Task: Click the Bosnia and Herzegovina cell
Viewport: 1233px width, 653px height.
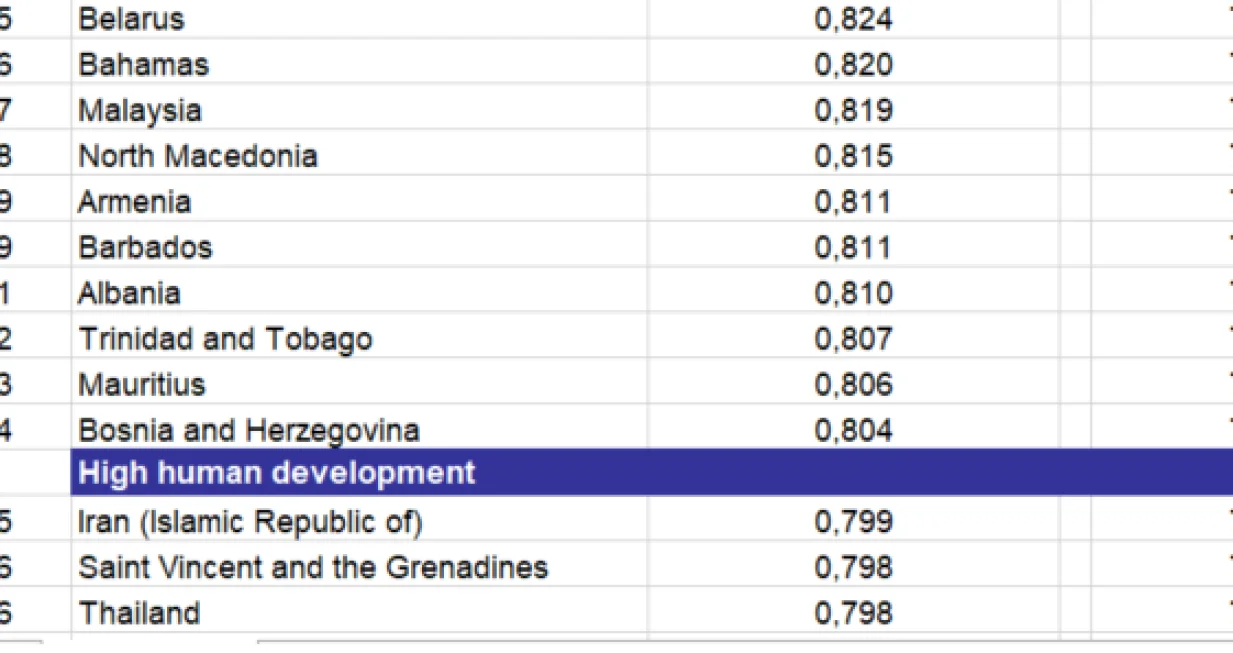Action: pyautogui.click(x=249, y=431)
